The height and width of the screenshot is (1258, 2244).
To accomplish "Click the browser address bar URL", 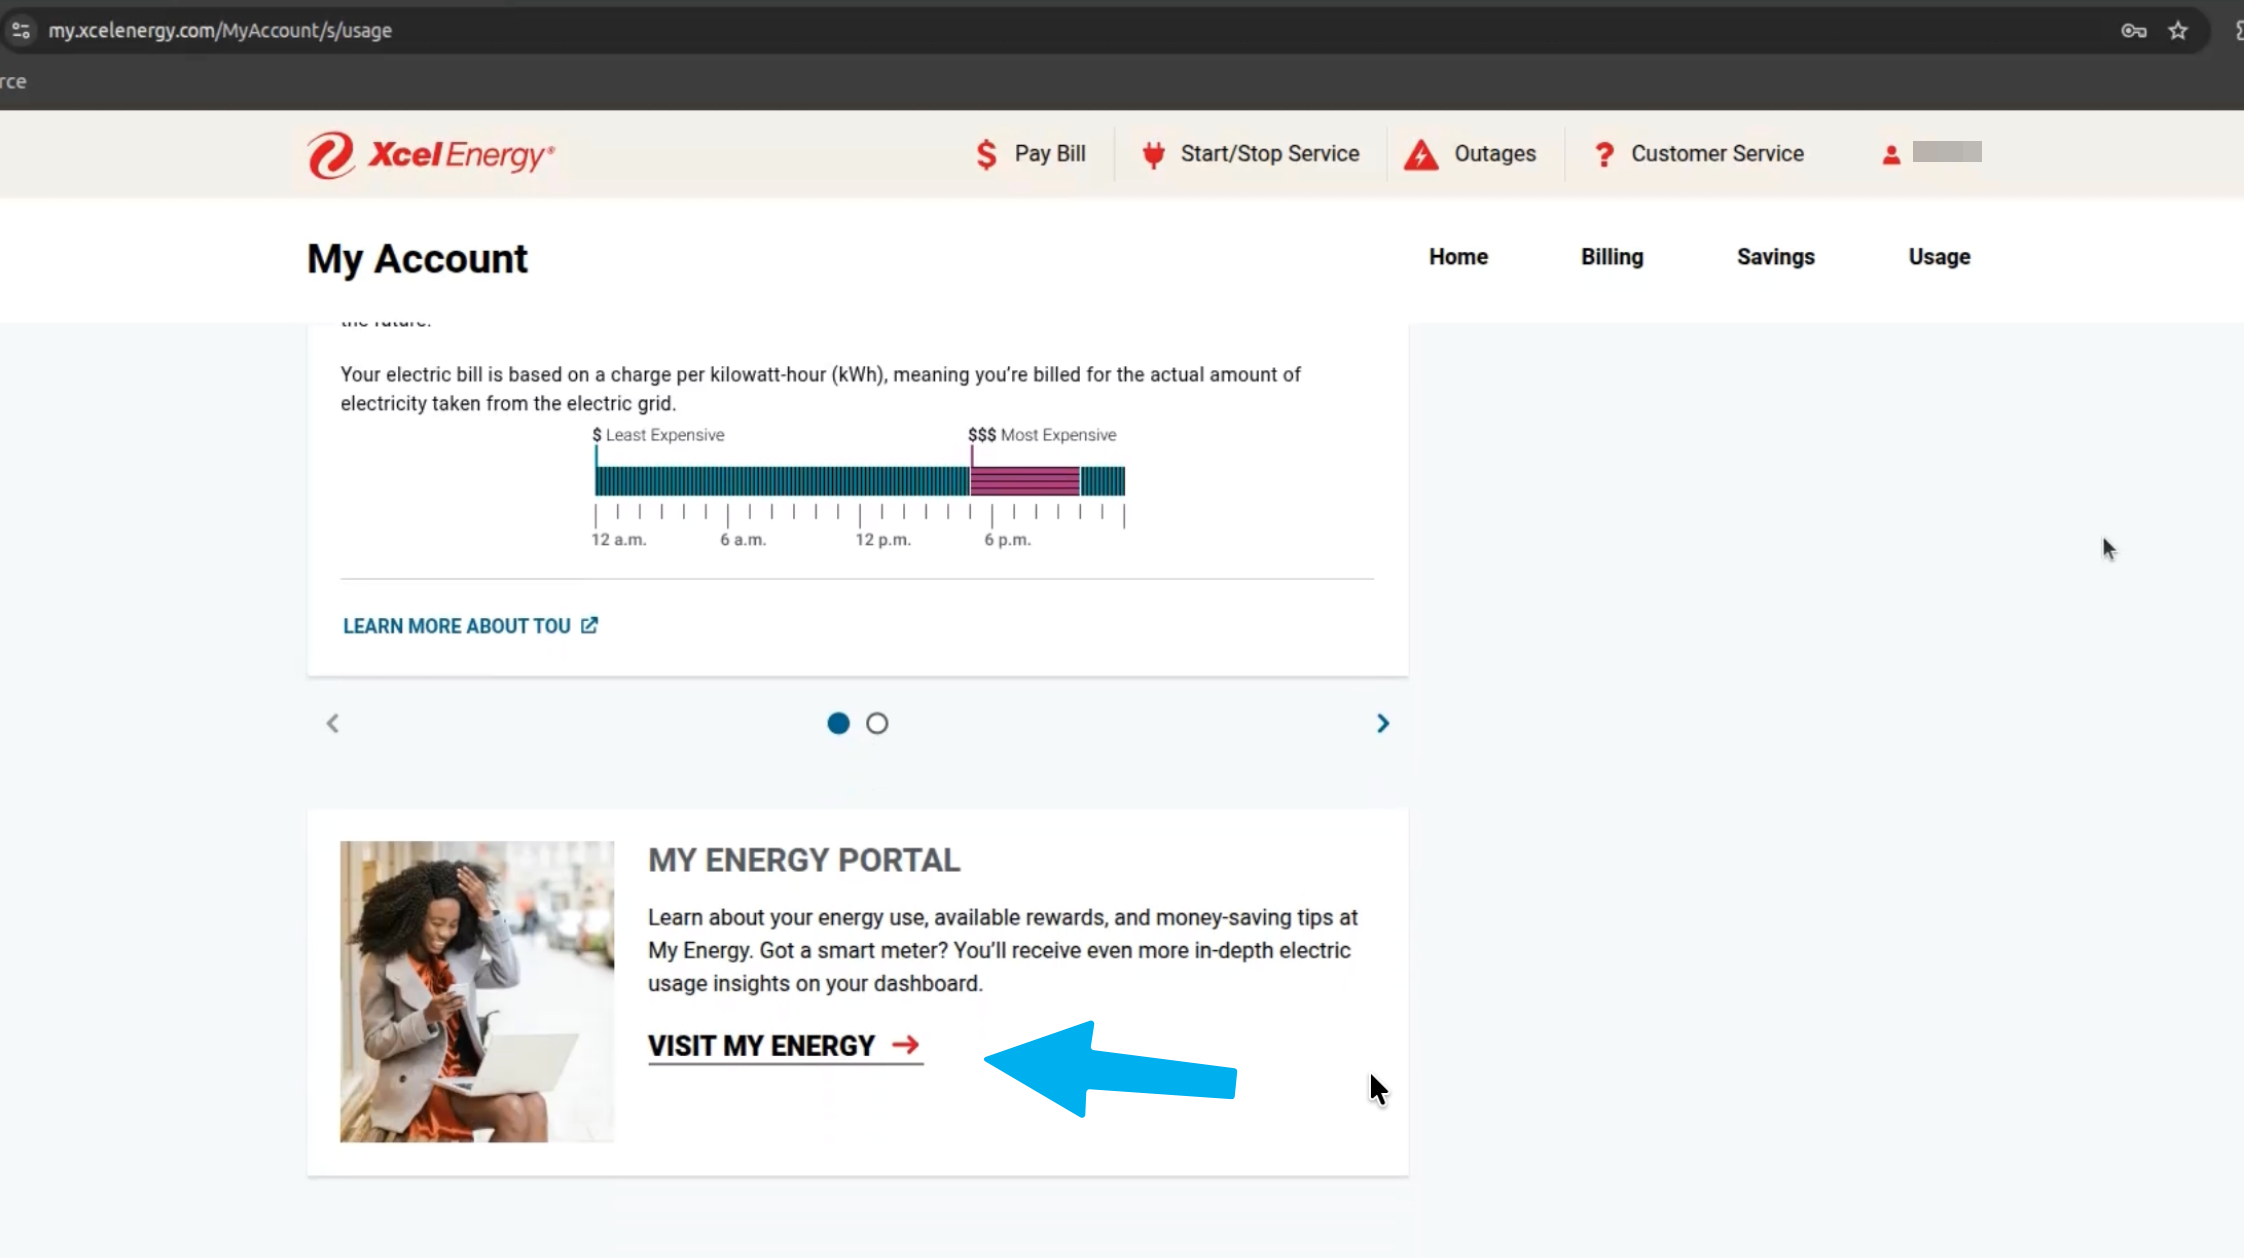I will pyautogui.click(x=220, y=31).
